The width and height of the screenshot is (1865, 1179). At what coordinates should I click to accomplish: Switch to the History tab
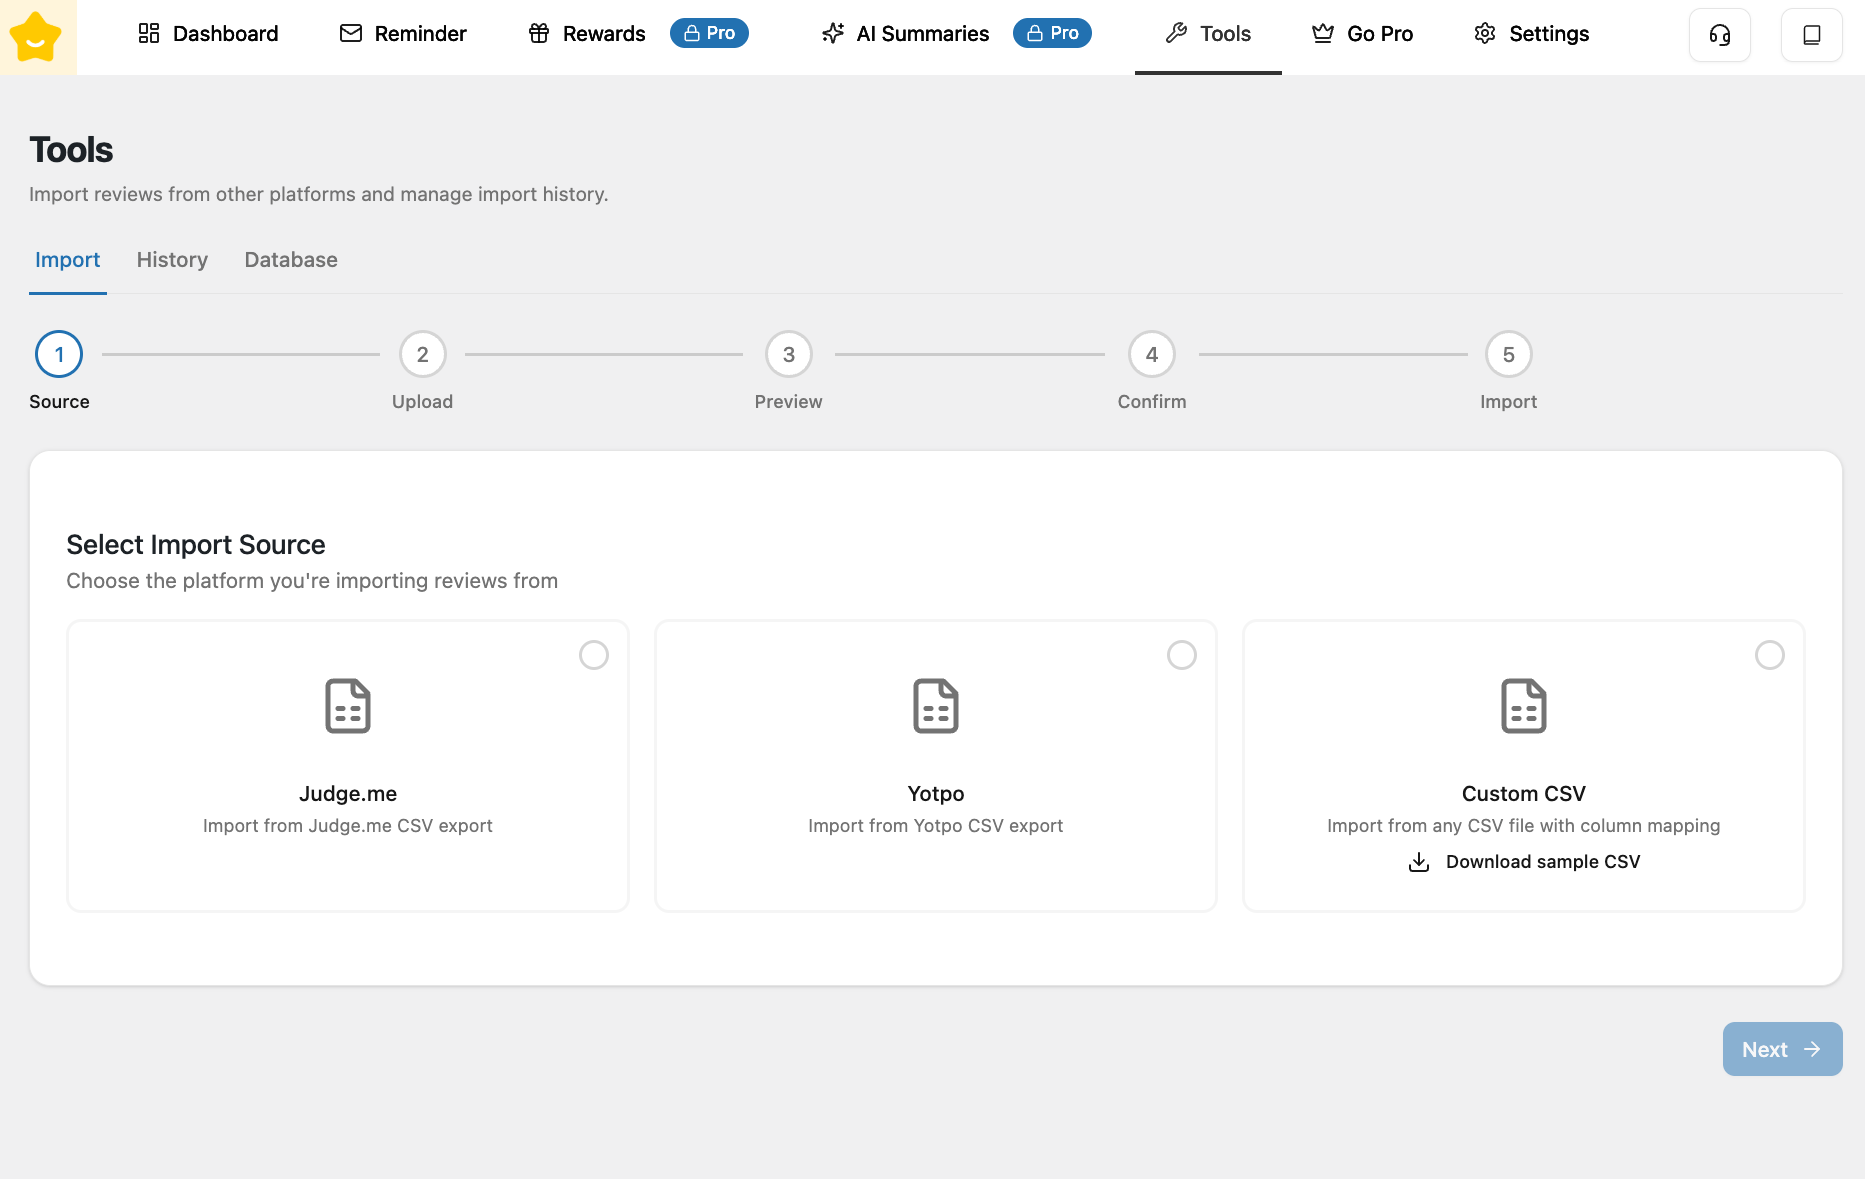172,260
